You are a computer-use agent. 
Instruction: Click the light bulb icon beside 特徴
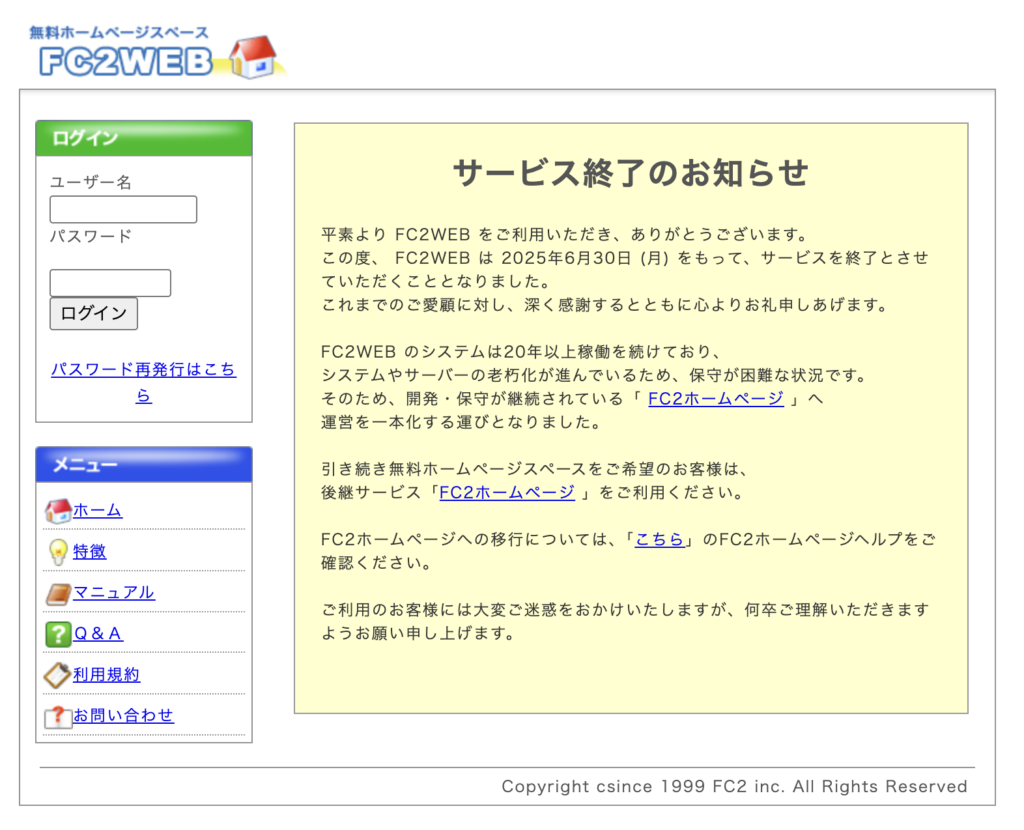[x=58, y=552]
